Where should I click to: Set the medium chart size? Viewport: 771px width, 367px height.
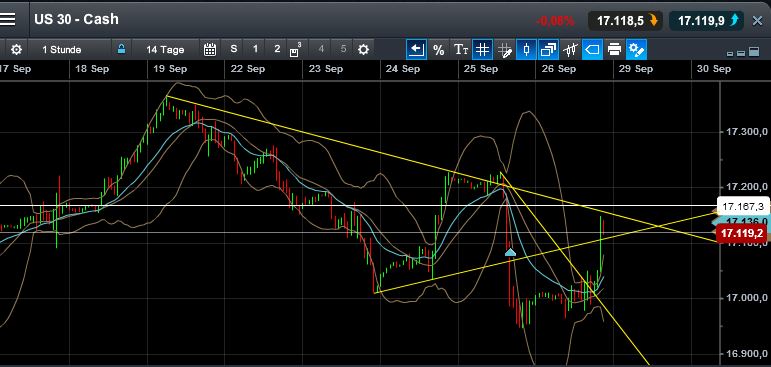[741, 52]
